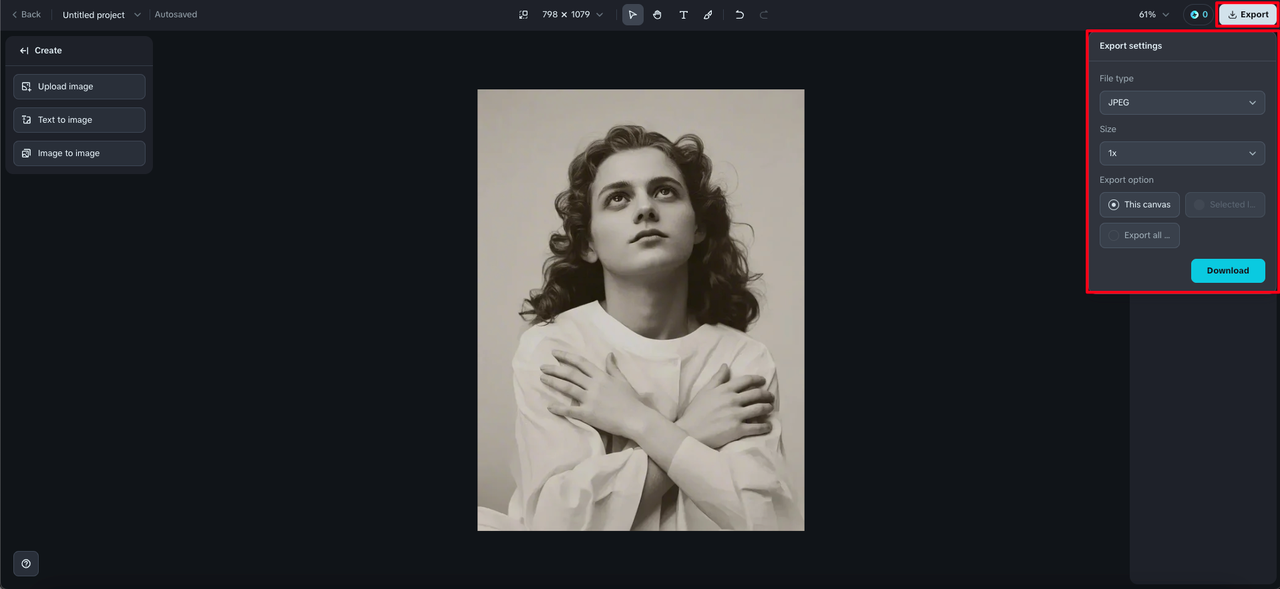
Task: Open the JPEG file type dropdown
Action: pos(1182,103)
